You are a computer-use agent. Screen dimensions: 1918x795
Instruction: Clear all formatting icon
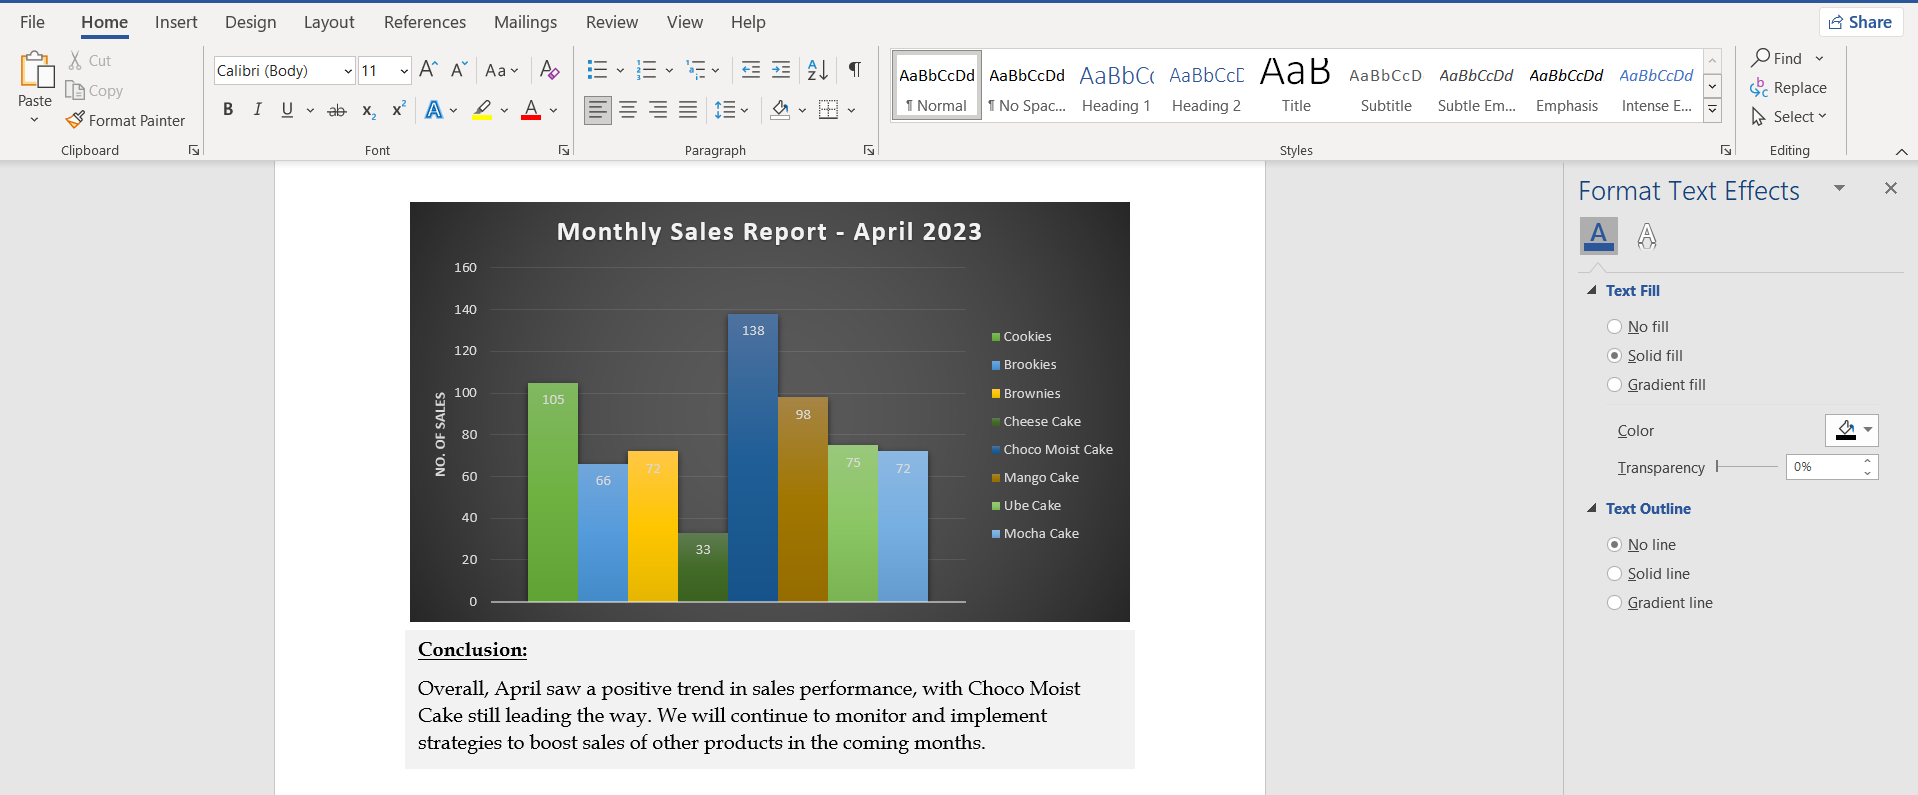549,70
